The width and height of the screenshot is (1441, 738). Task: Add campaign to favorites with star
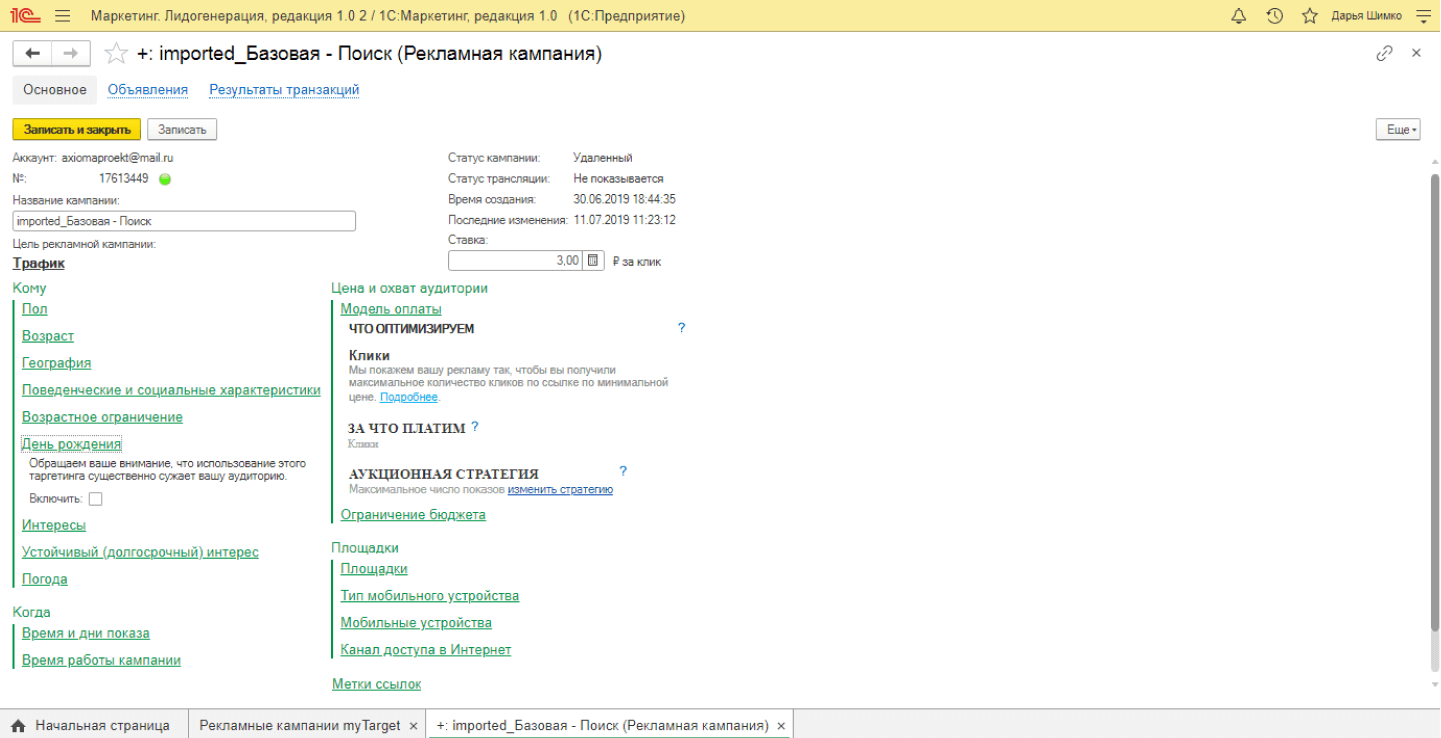pyautogui.click(x=117, y=54)
